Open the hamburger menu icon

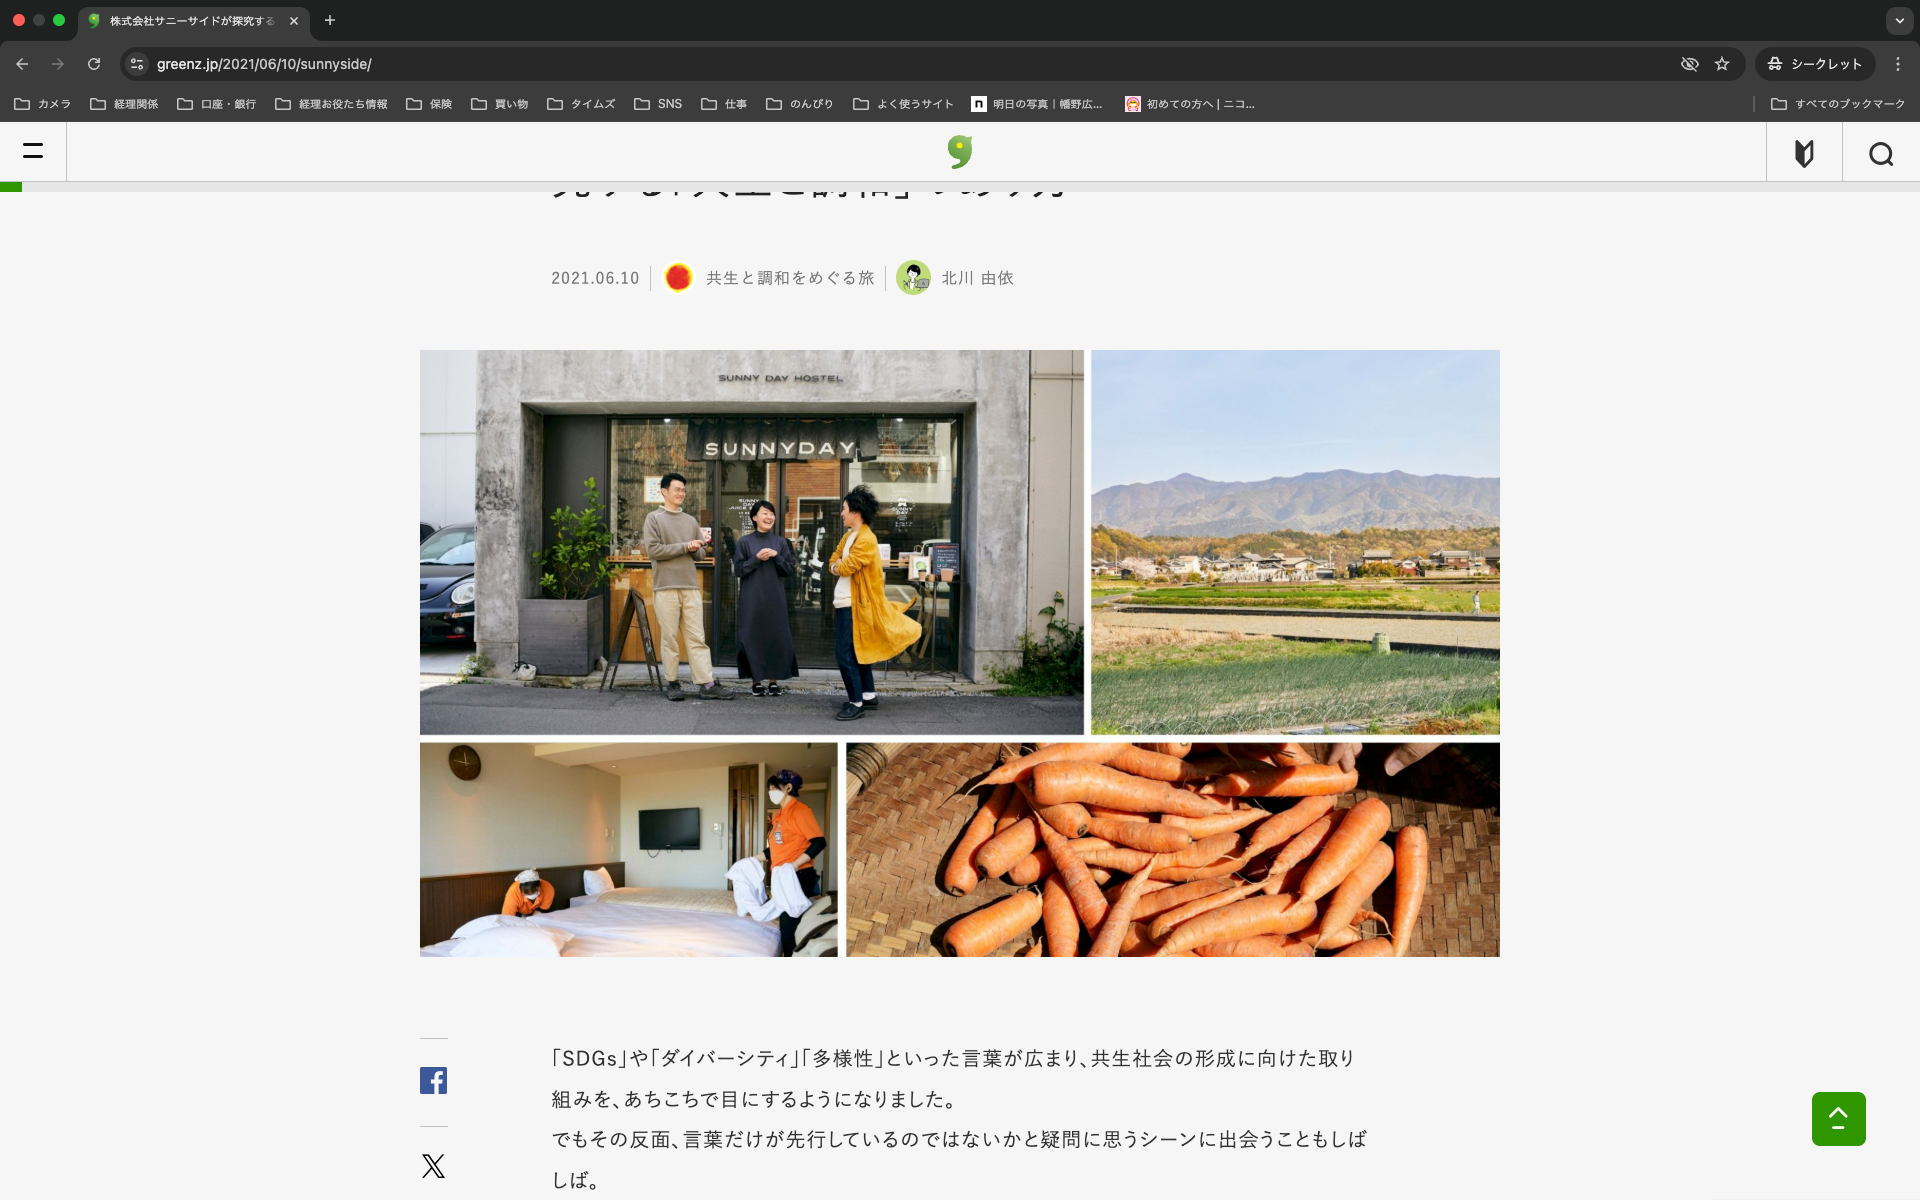click(x=33, y=151)
